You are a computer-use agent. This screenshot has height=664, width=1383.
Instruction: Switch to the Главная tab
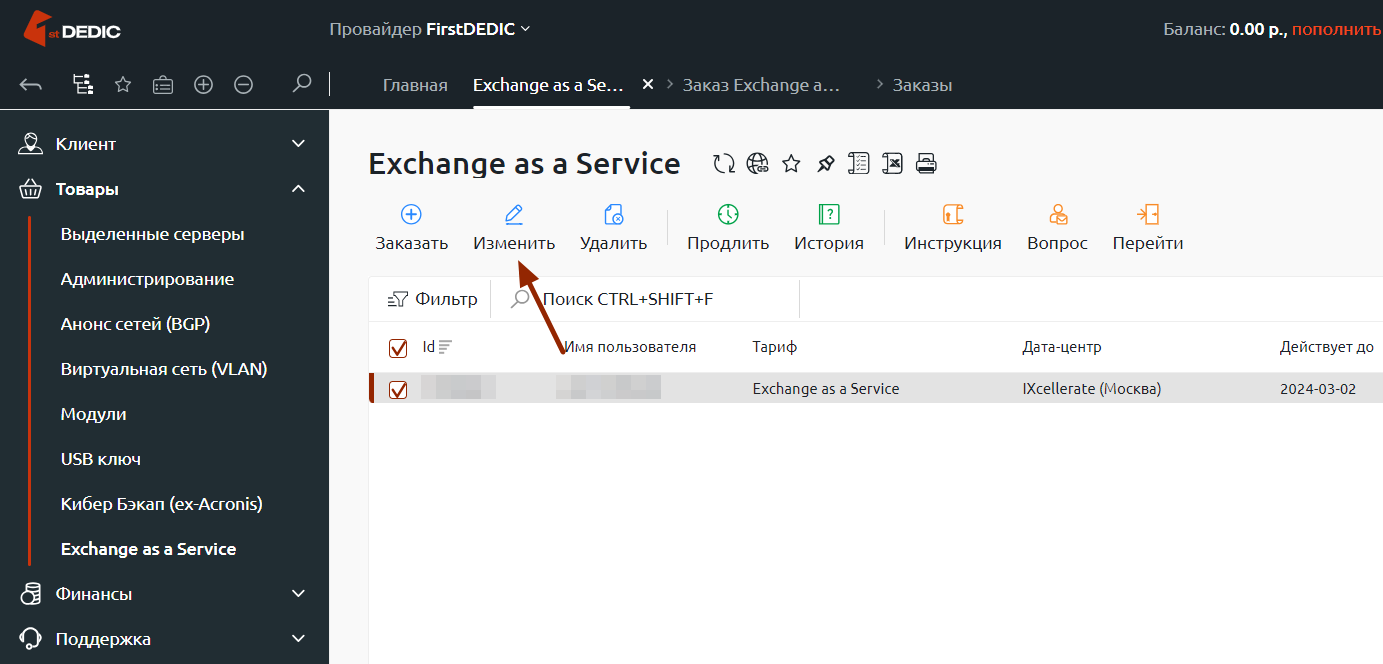(415, 85)
